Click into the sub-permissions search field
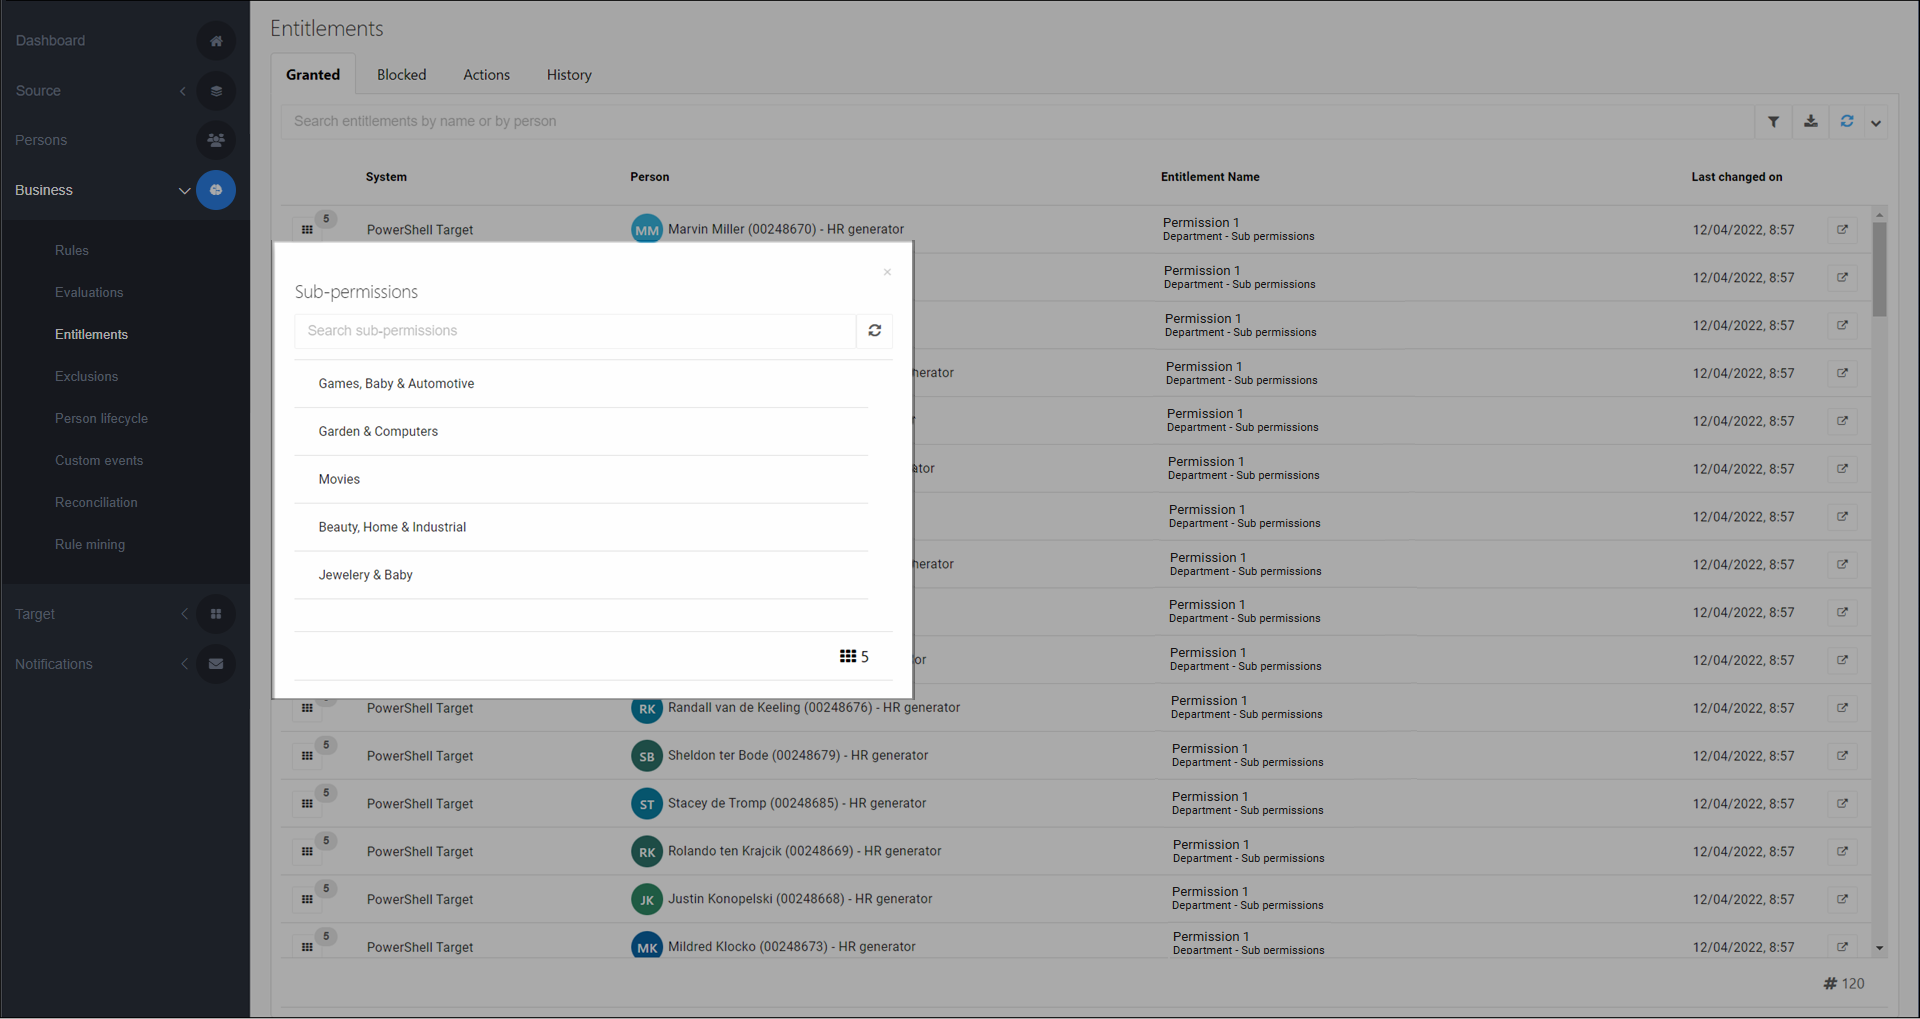The height and width of the screenshot is (1019, 1920). [x=575, y=330]
